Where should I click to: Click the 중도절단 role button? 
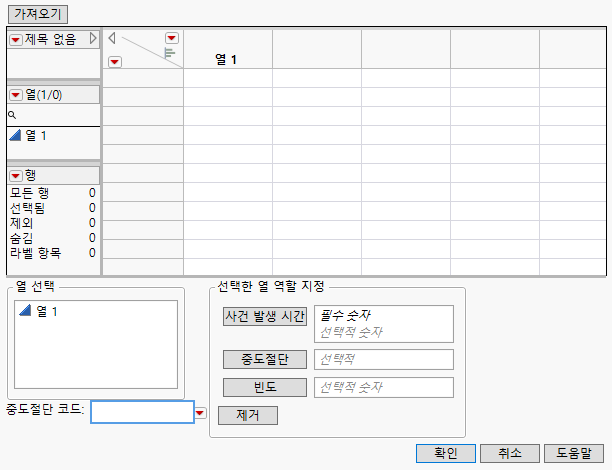[x=265, y=359]
